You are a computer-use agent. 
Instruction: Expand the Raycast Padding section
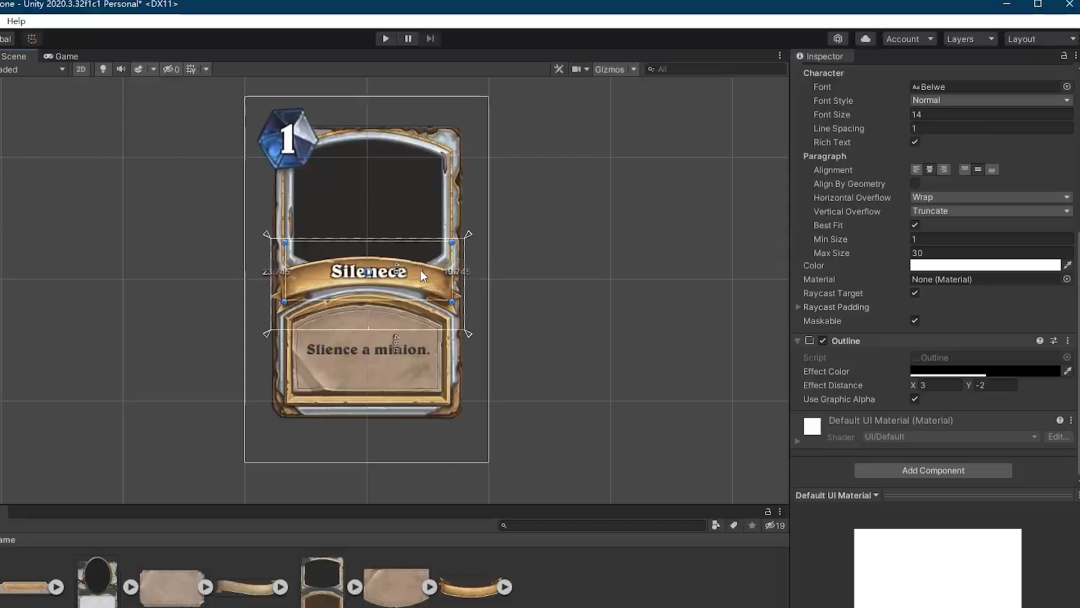click(x=798, y=307)
